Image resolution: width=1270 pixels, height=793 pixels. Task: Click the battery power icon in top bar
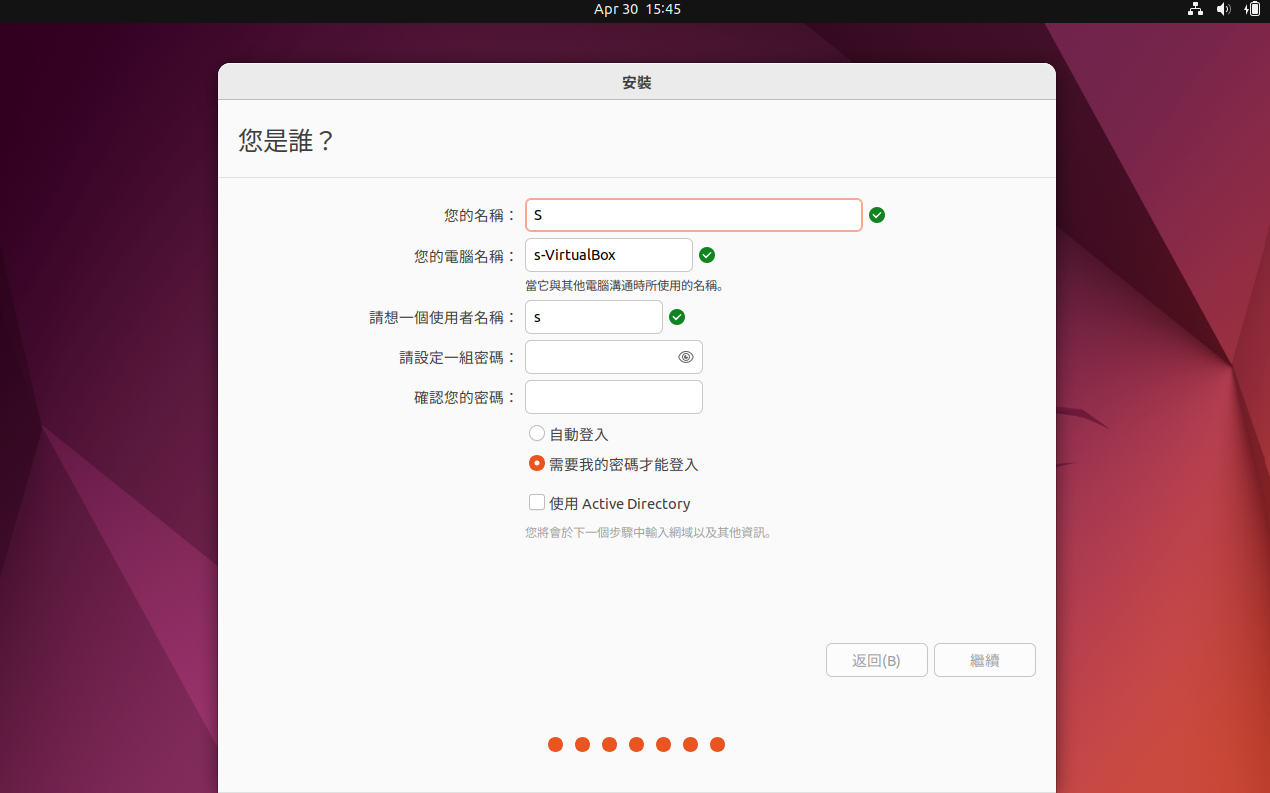[1253, 9]
